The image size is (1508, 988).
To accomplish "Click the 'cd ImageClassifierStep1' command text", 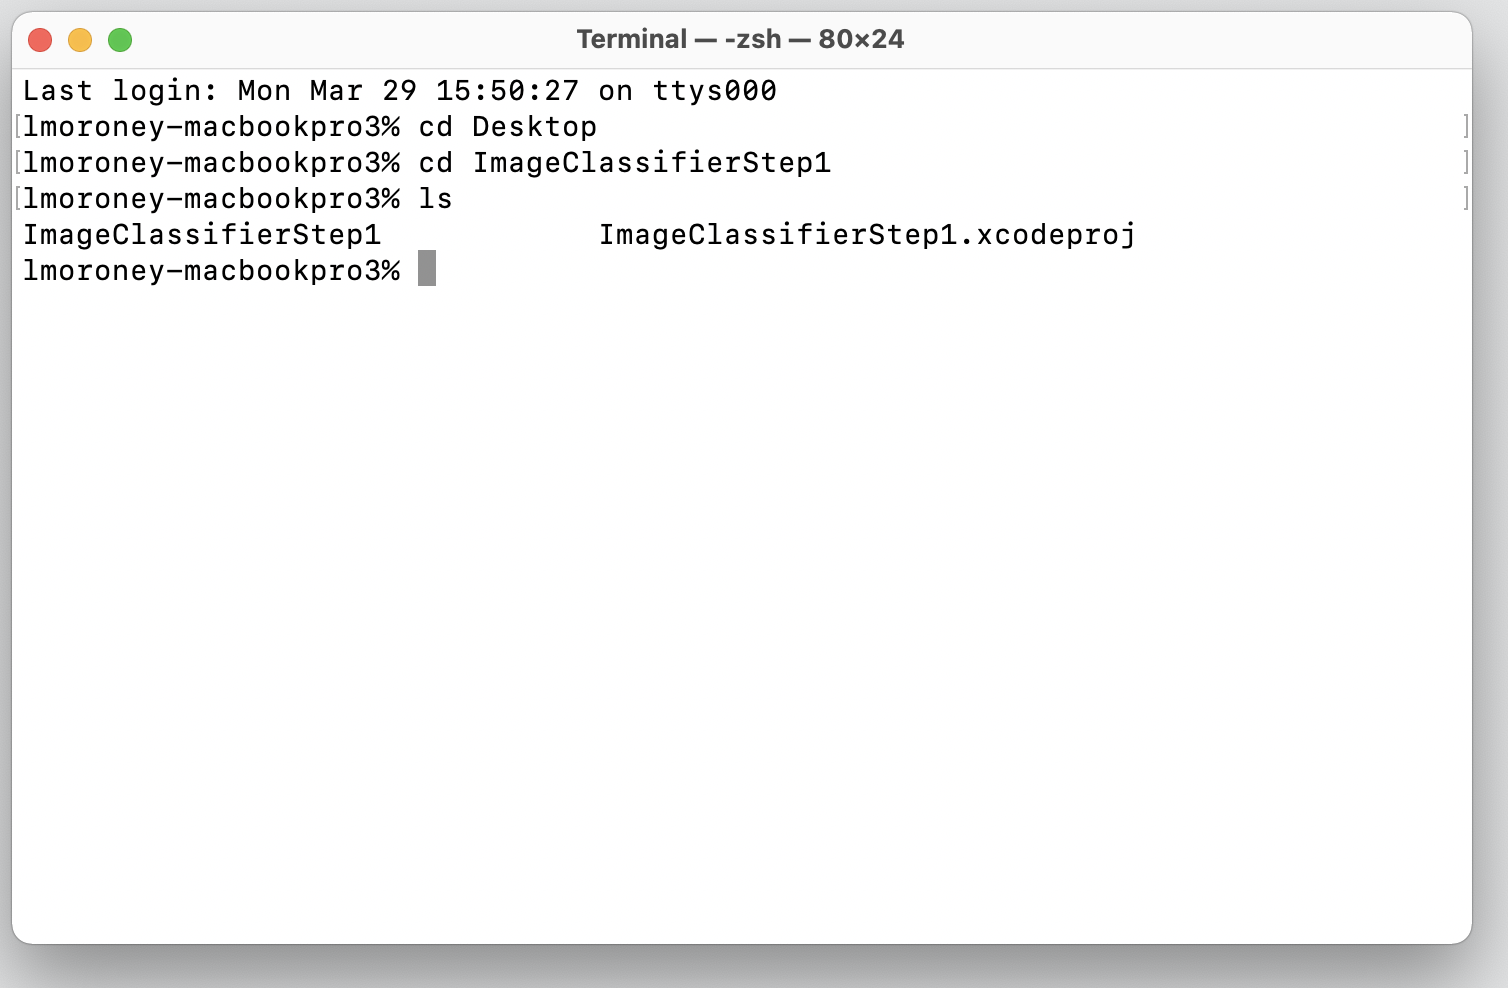I will 624,163.
